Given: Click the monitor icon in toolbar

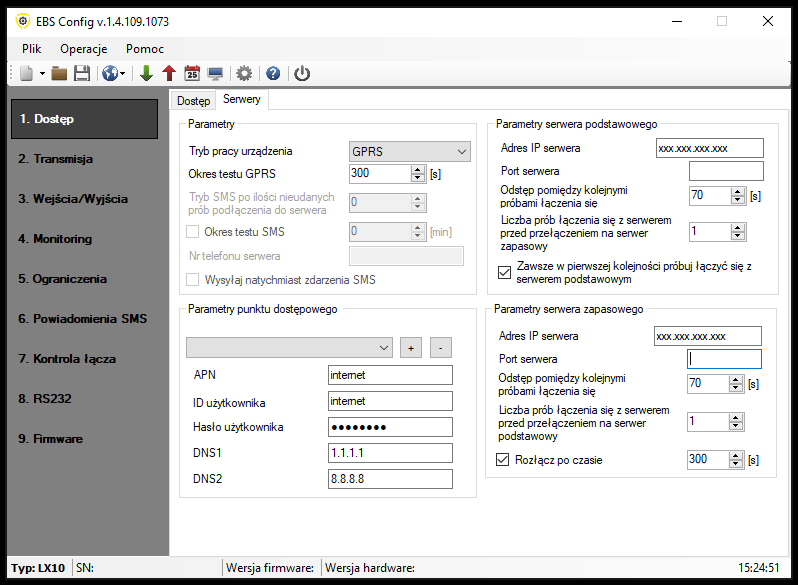Looking at the screenshot, I should pos(215,73).
